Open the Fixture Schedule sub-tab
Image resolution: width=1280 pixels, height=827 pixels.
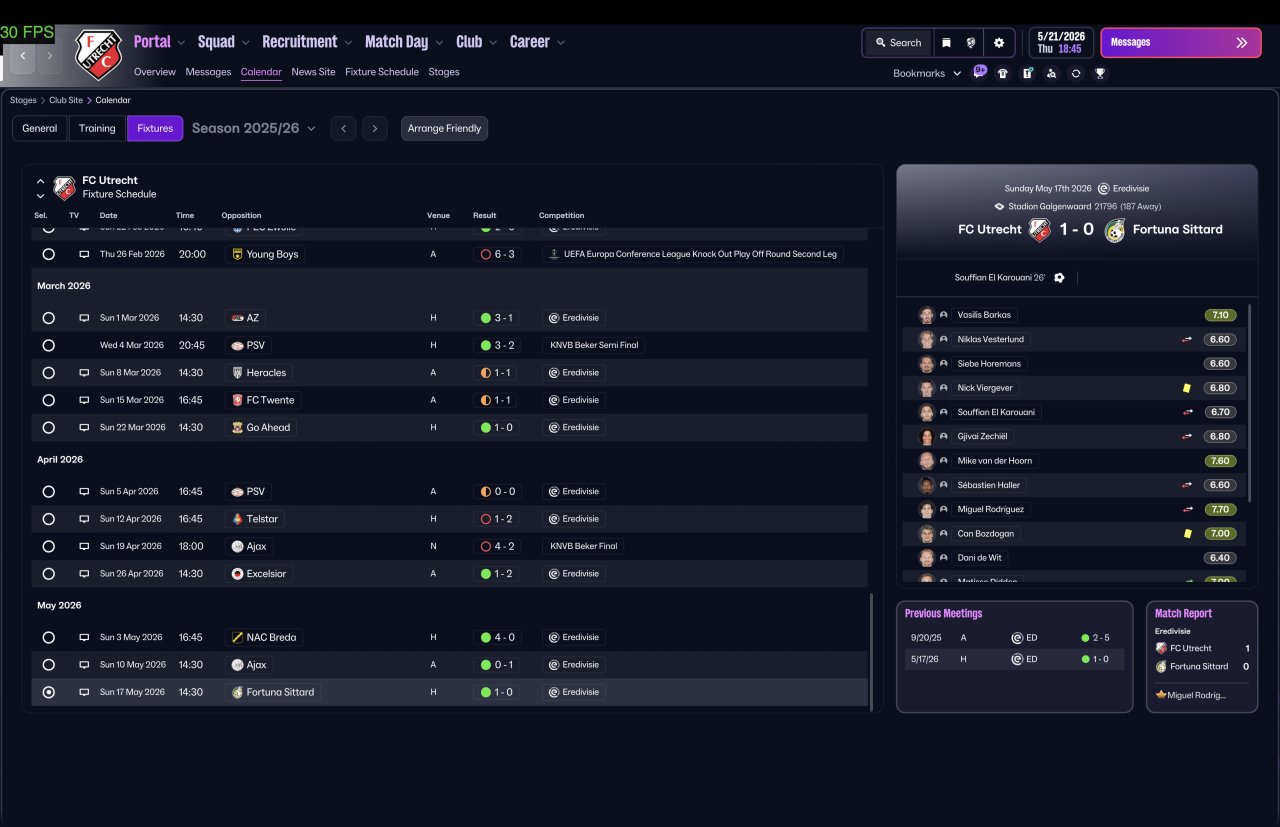[x=382, y=72]
